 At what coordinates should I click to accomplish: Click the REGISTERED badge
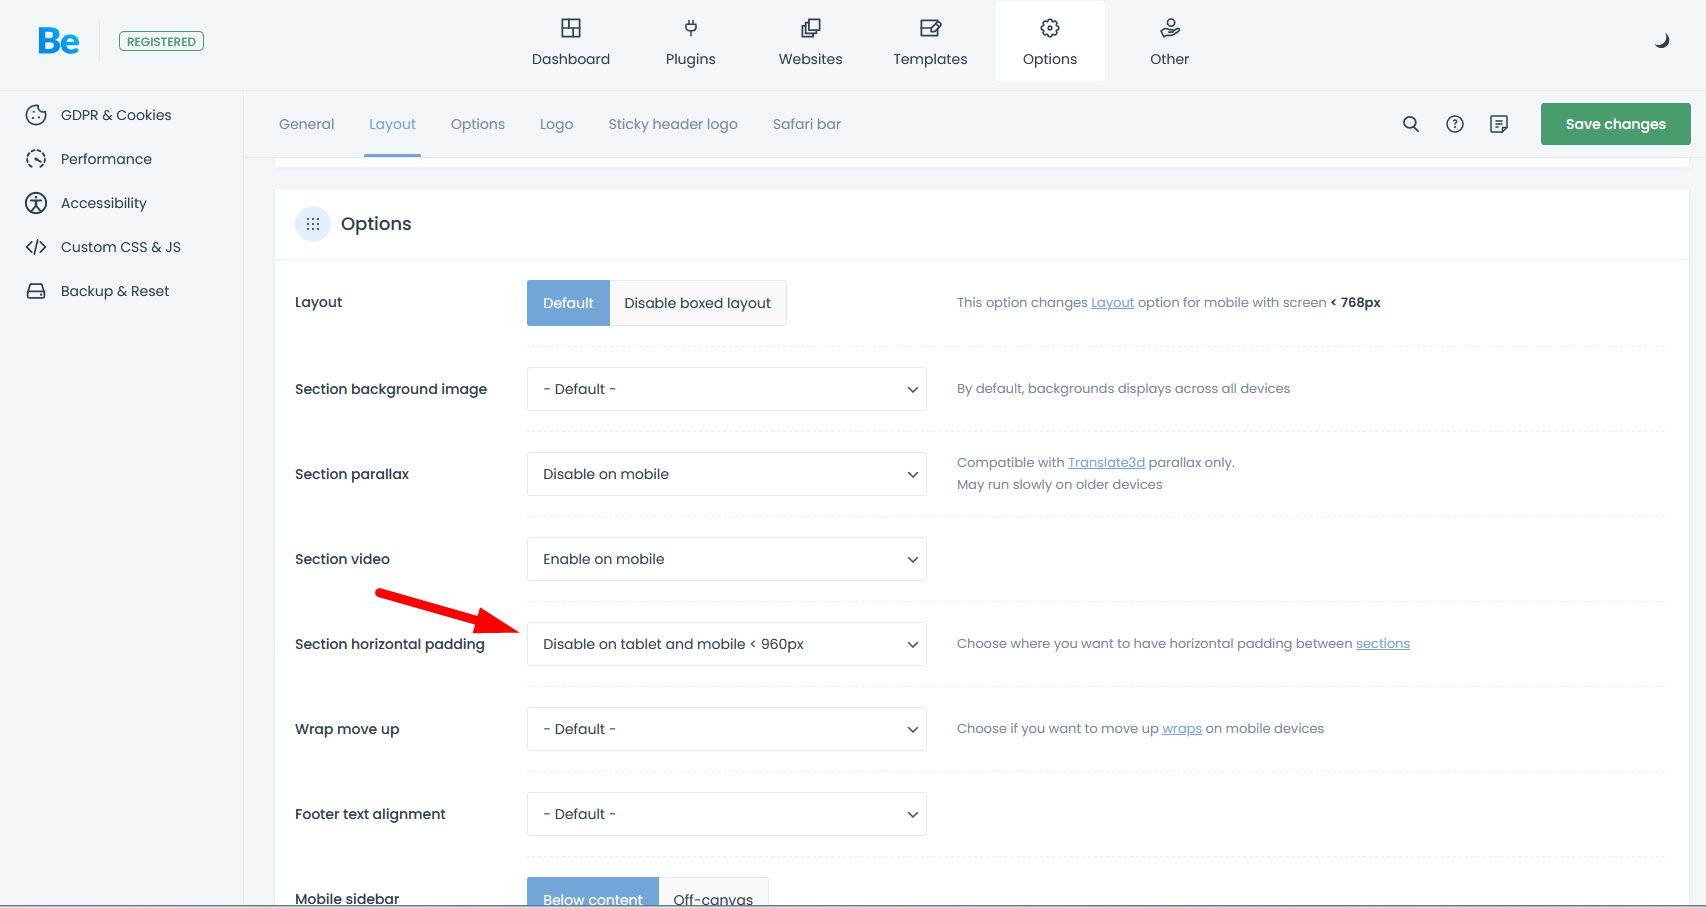(161, 41)
